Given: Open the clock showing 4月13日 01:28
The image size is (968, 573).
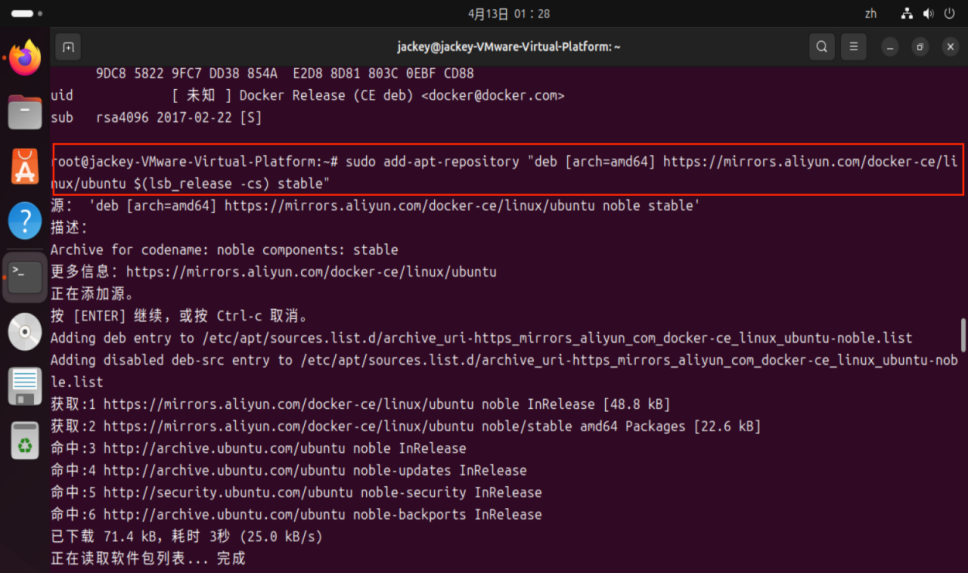Looking at the screenshot, I should 509,14.
